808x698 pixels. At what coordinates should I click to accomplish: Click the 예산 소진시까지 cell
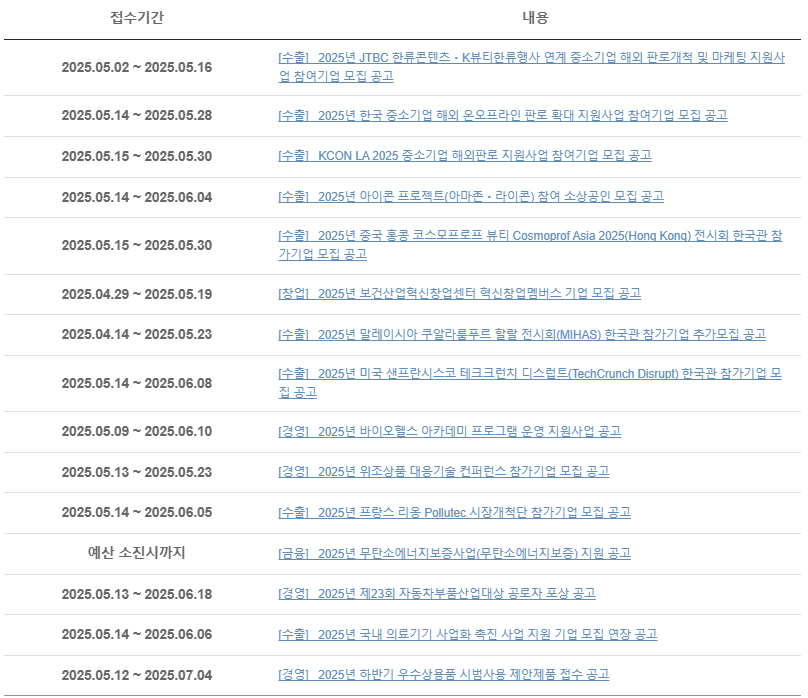tap(137, 553)
